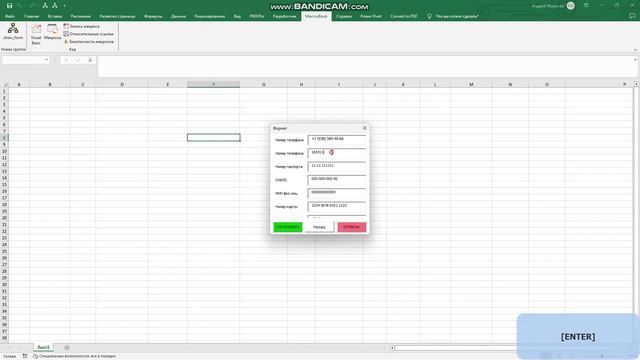
Task: Click horizontal scrollbar left arrow
Action: (x=392, y=348)
